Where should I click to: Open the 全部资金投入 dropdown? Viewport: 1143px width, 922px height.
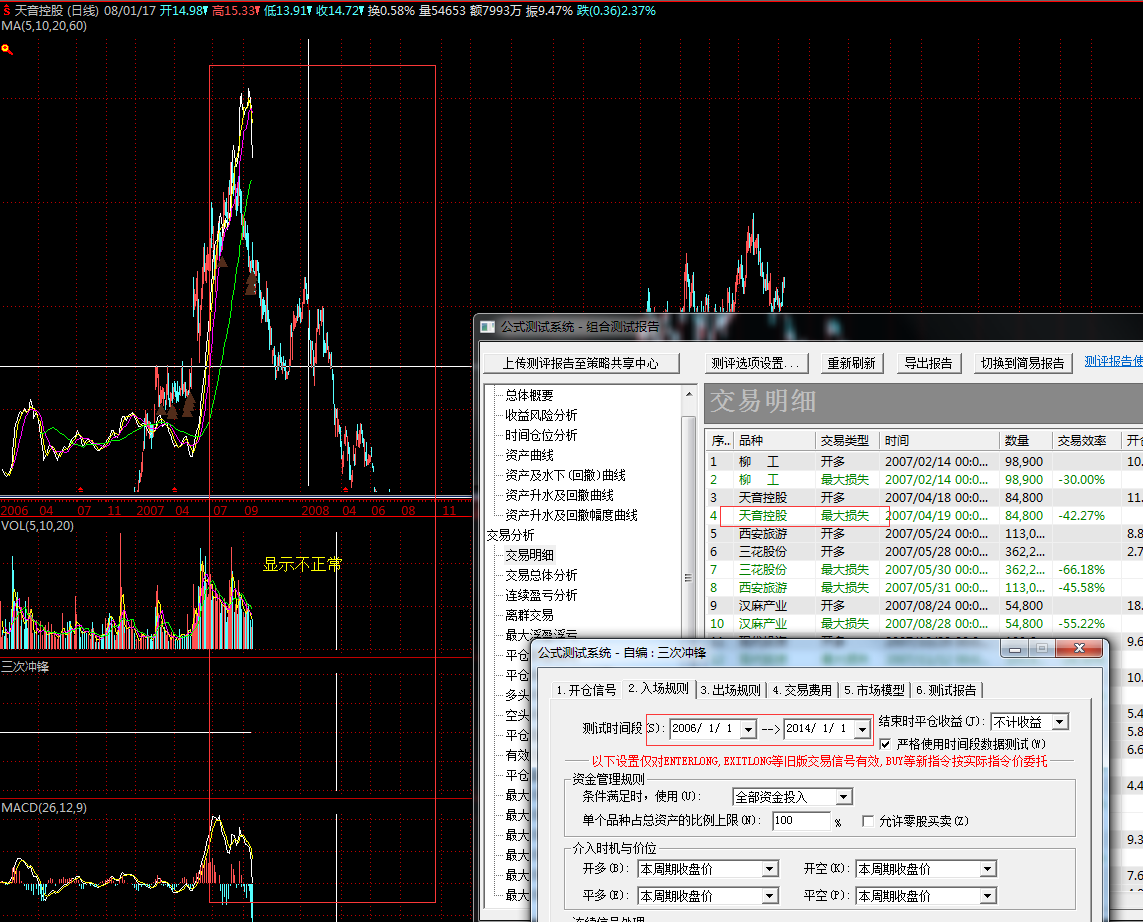click(x=844, y=797)
